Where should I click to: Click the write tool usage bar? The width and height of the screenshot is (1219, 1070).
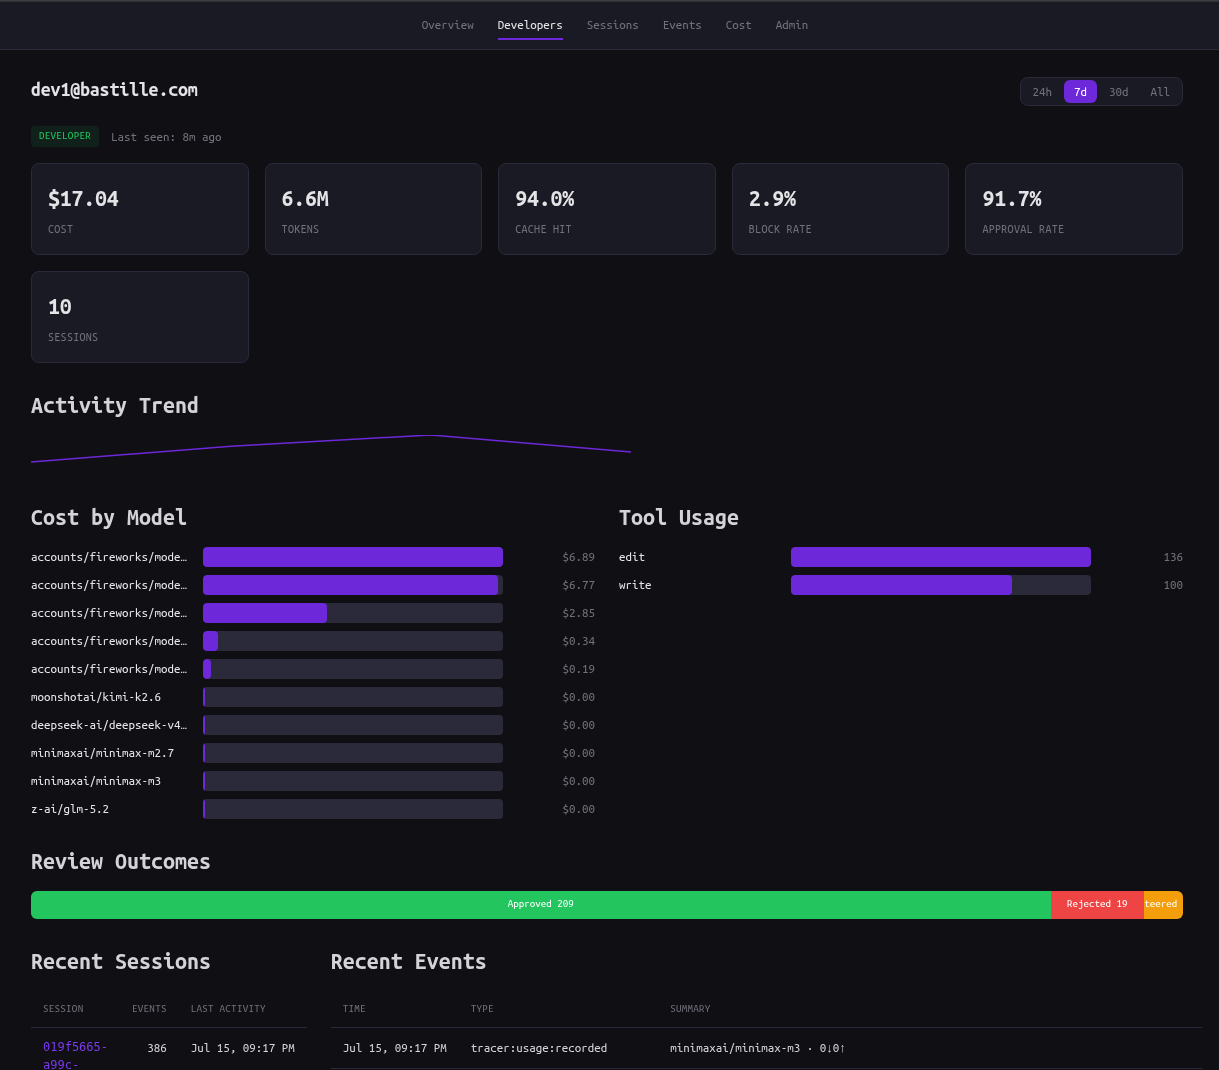click(x=941, y=585)
